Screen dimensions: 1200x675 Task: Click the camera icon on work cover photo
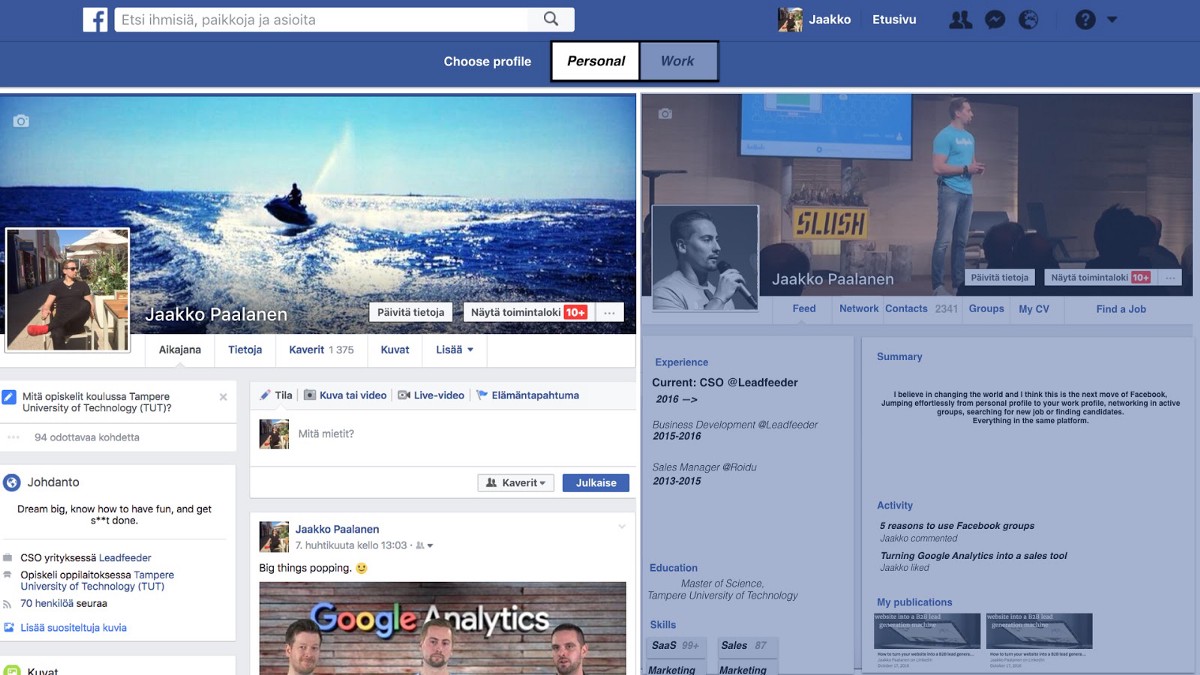point(665,114)
